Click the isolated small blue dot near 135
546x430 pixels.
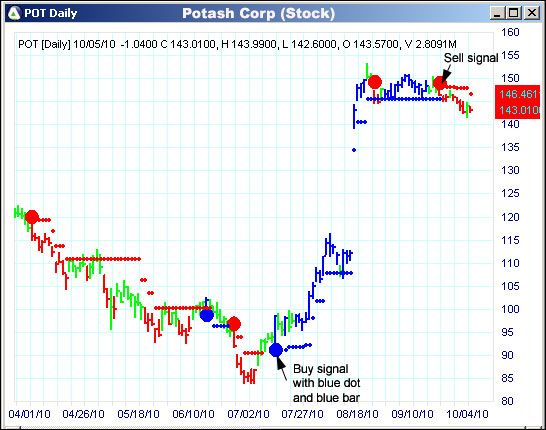[354, 150]
